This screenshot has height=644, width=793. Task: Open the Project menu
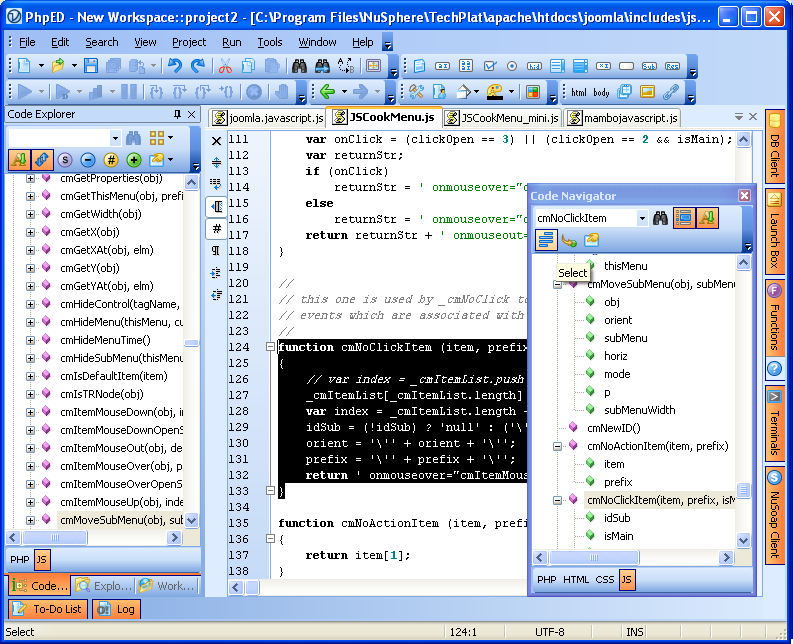click(189, 42)
